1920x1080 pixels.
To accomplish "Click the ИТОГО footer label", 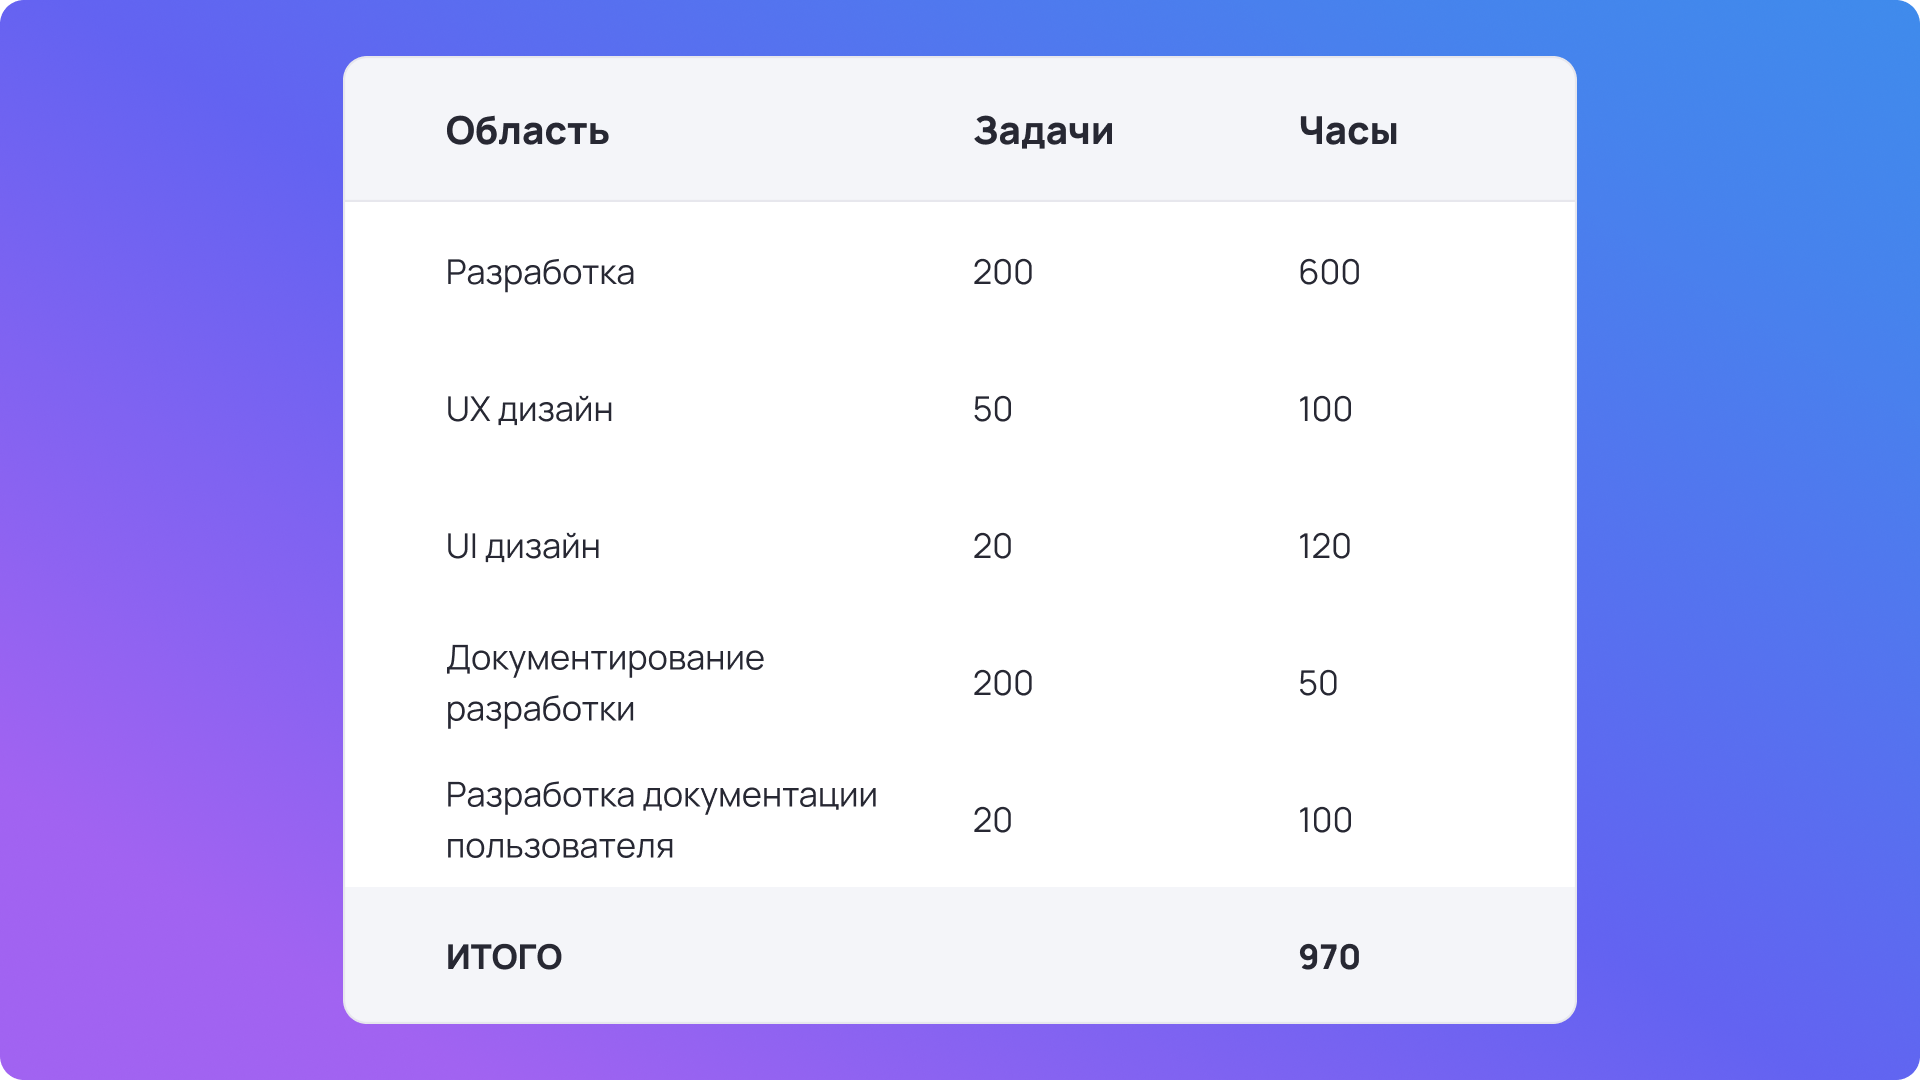I will [x=504, y=957].
